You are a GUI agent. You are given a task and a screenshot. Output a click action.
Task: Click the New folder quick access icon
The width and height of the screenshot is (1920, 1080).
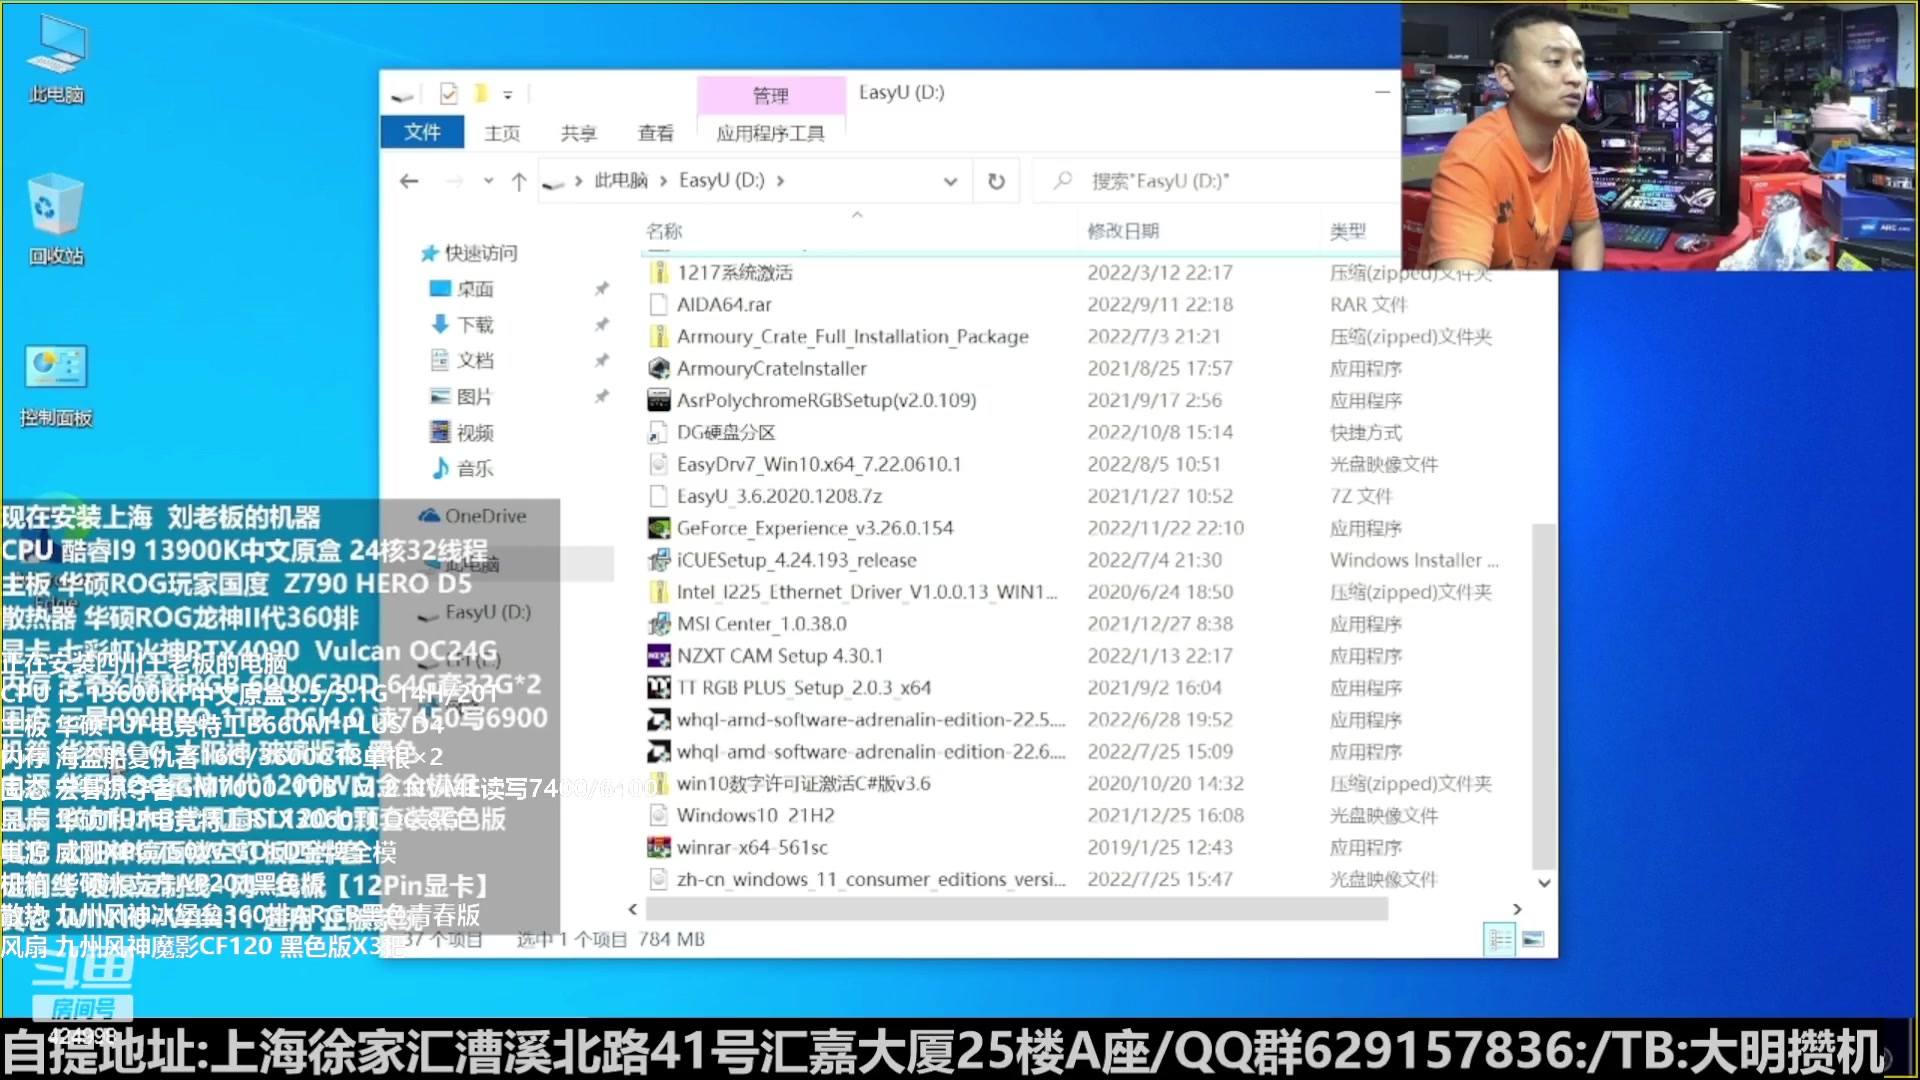481,94
